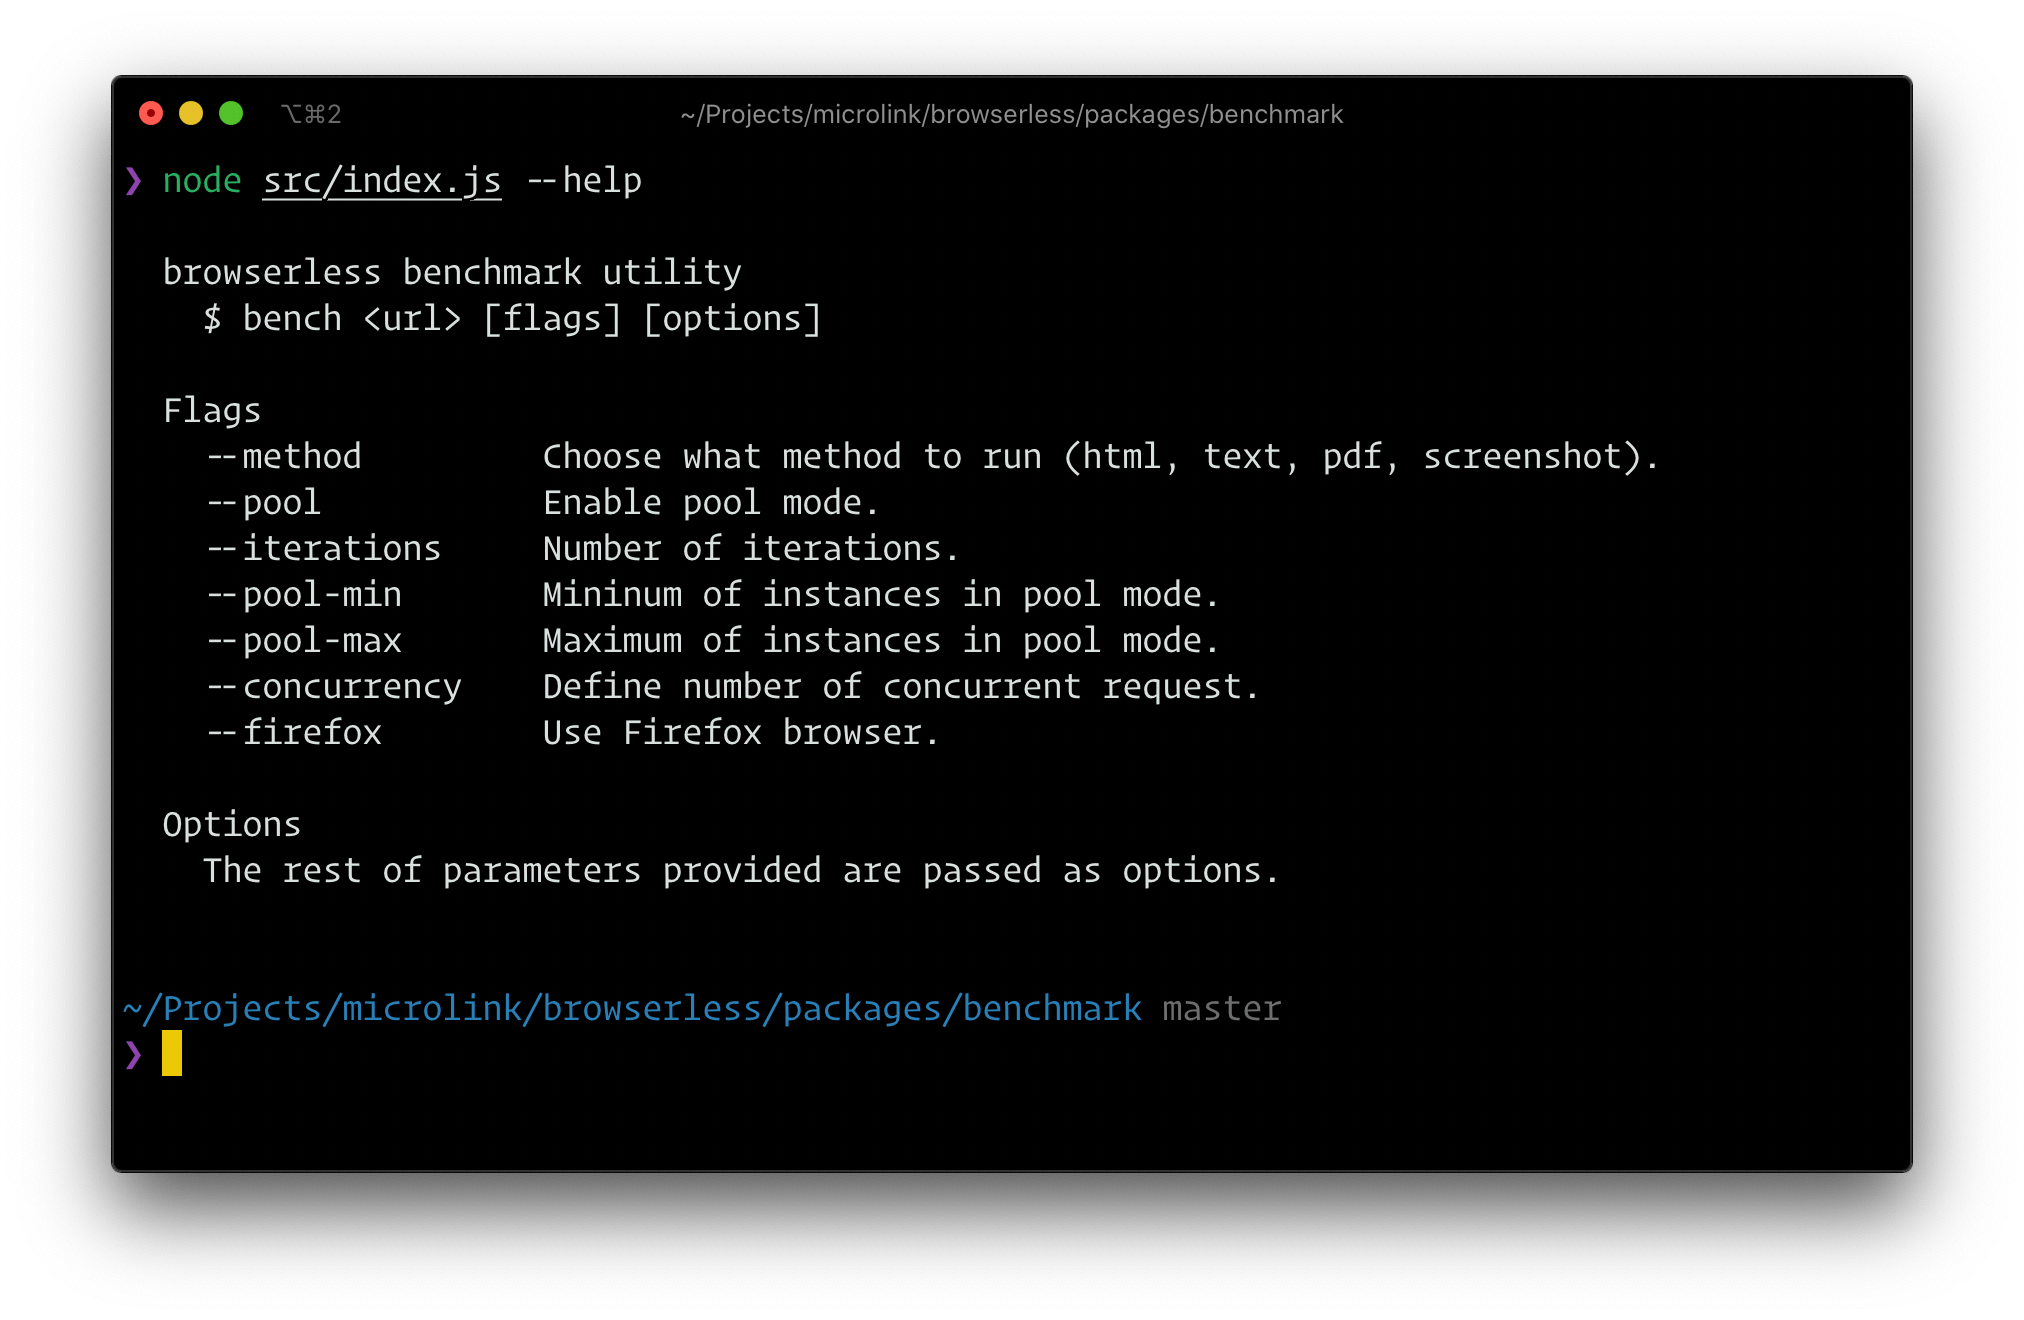Click the yellow block cursor
The width and height of the screenshot is (2024, 1320).
pyautogui.click(x=172, y=1053)
